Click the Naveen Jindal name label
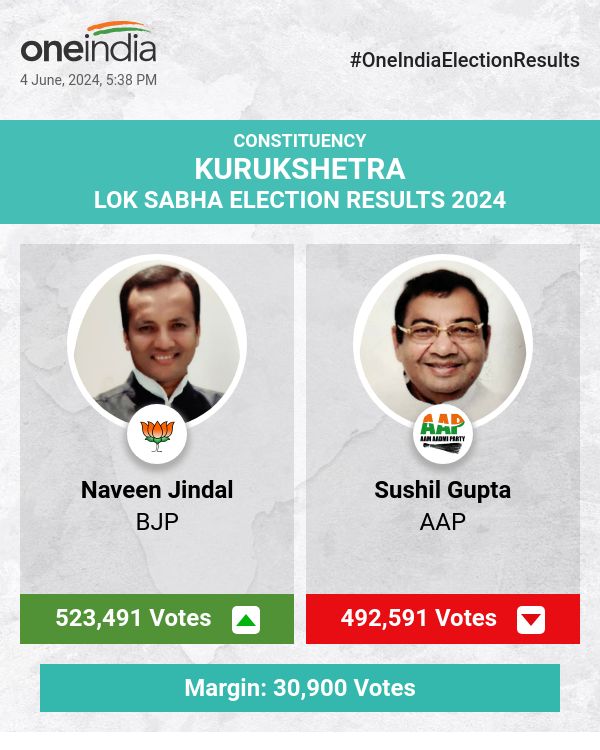Viewport: 600px width, 750px height. click(x=157, y=490)
